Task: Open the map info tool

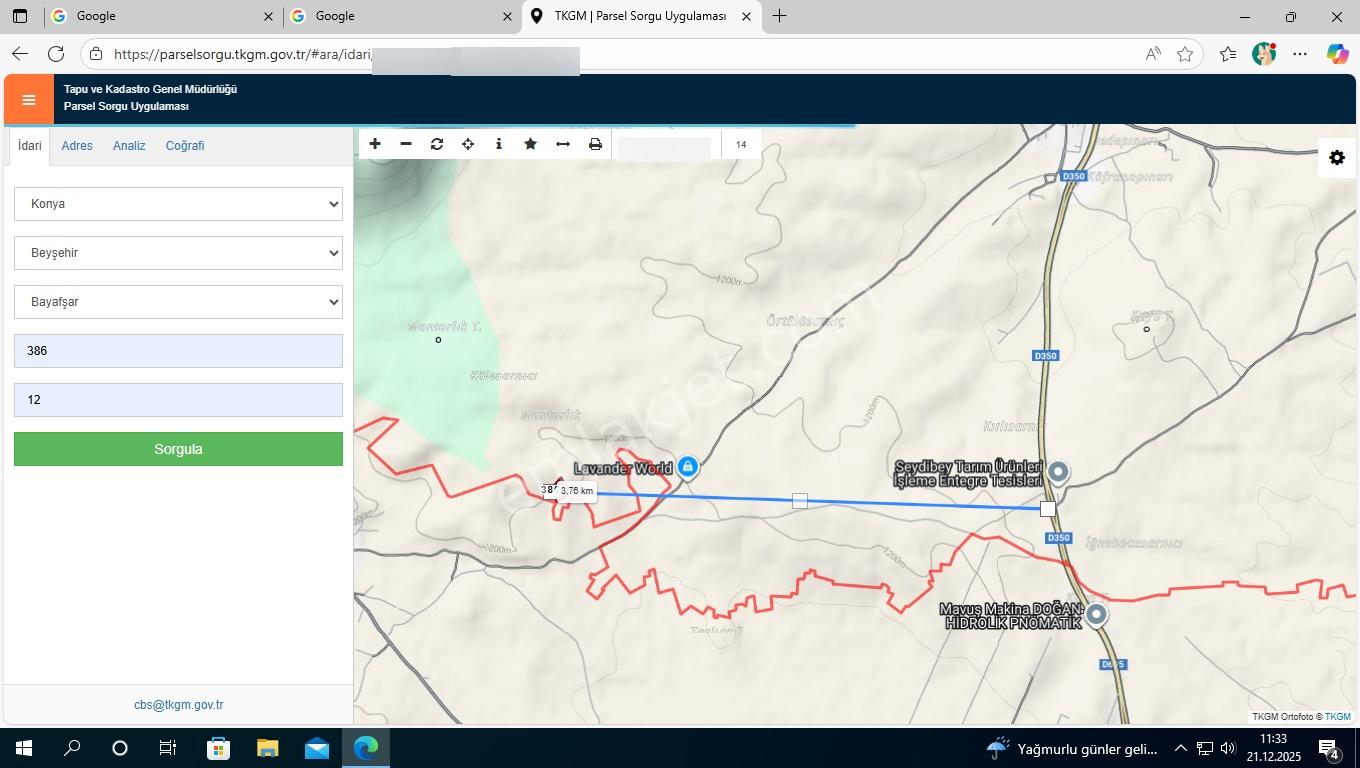Action: tap(499, 144)
